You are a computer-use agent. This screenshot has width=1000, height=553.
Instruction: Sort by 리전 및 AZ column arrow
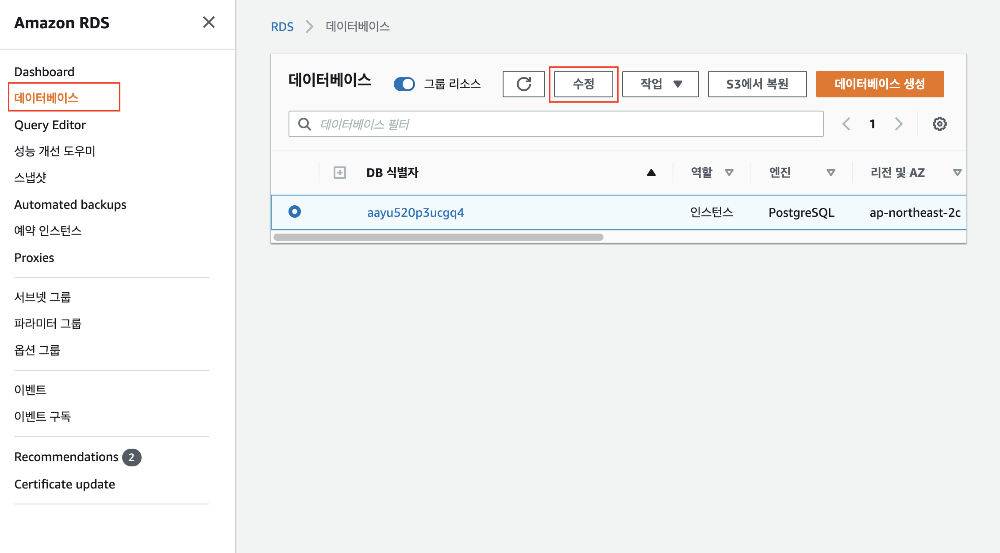[957, 173]
